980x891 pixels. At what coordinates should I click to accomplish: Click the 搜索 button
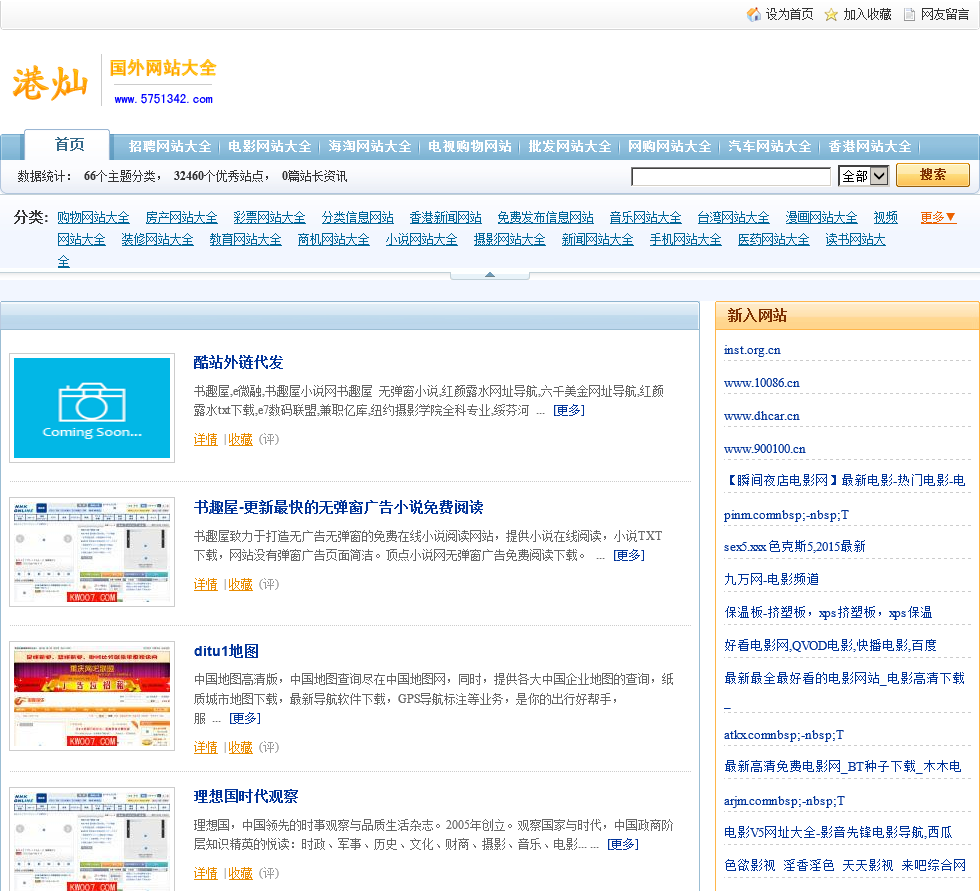(932, 175)
